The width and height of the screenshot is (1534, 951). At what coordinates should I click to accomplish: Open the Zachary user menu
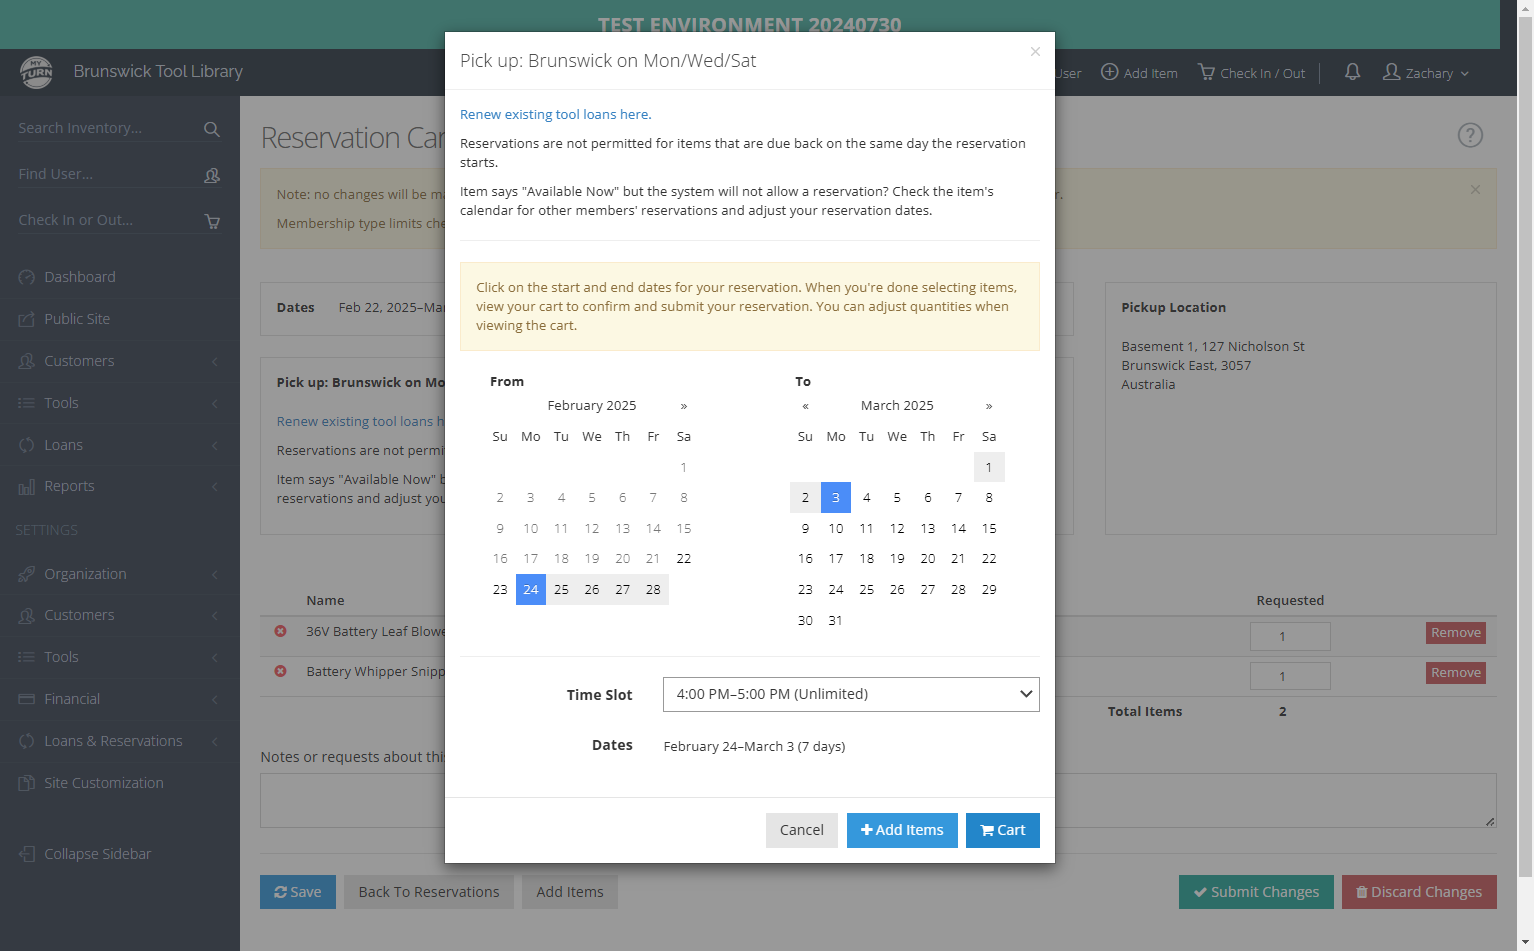1426,73
